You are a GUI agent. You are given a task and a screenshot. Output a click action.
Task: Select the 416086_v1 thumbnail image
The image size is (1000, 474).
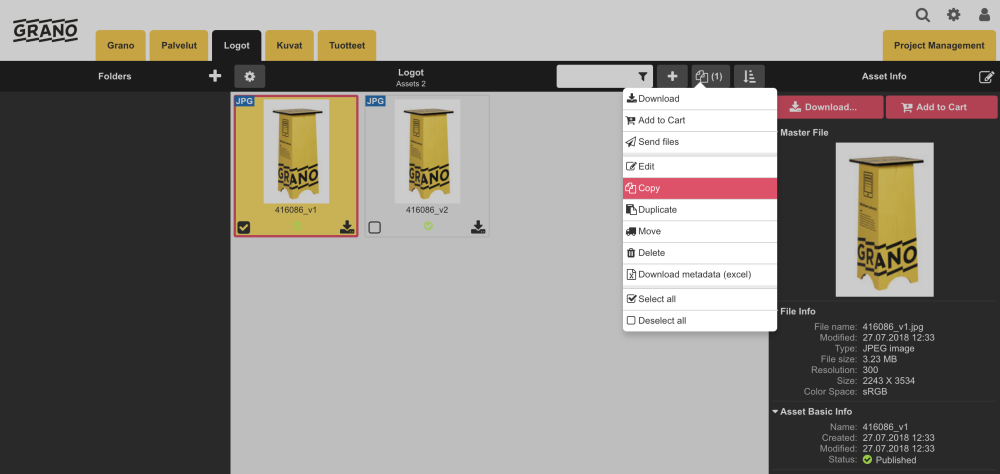point(297,152)
